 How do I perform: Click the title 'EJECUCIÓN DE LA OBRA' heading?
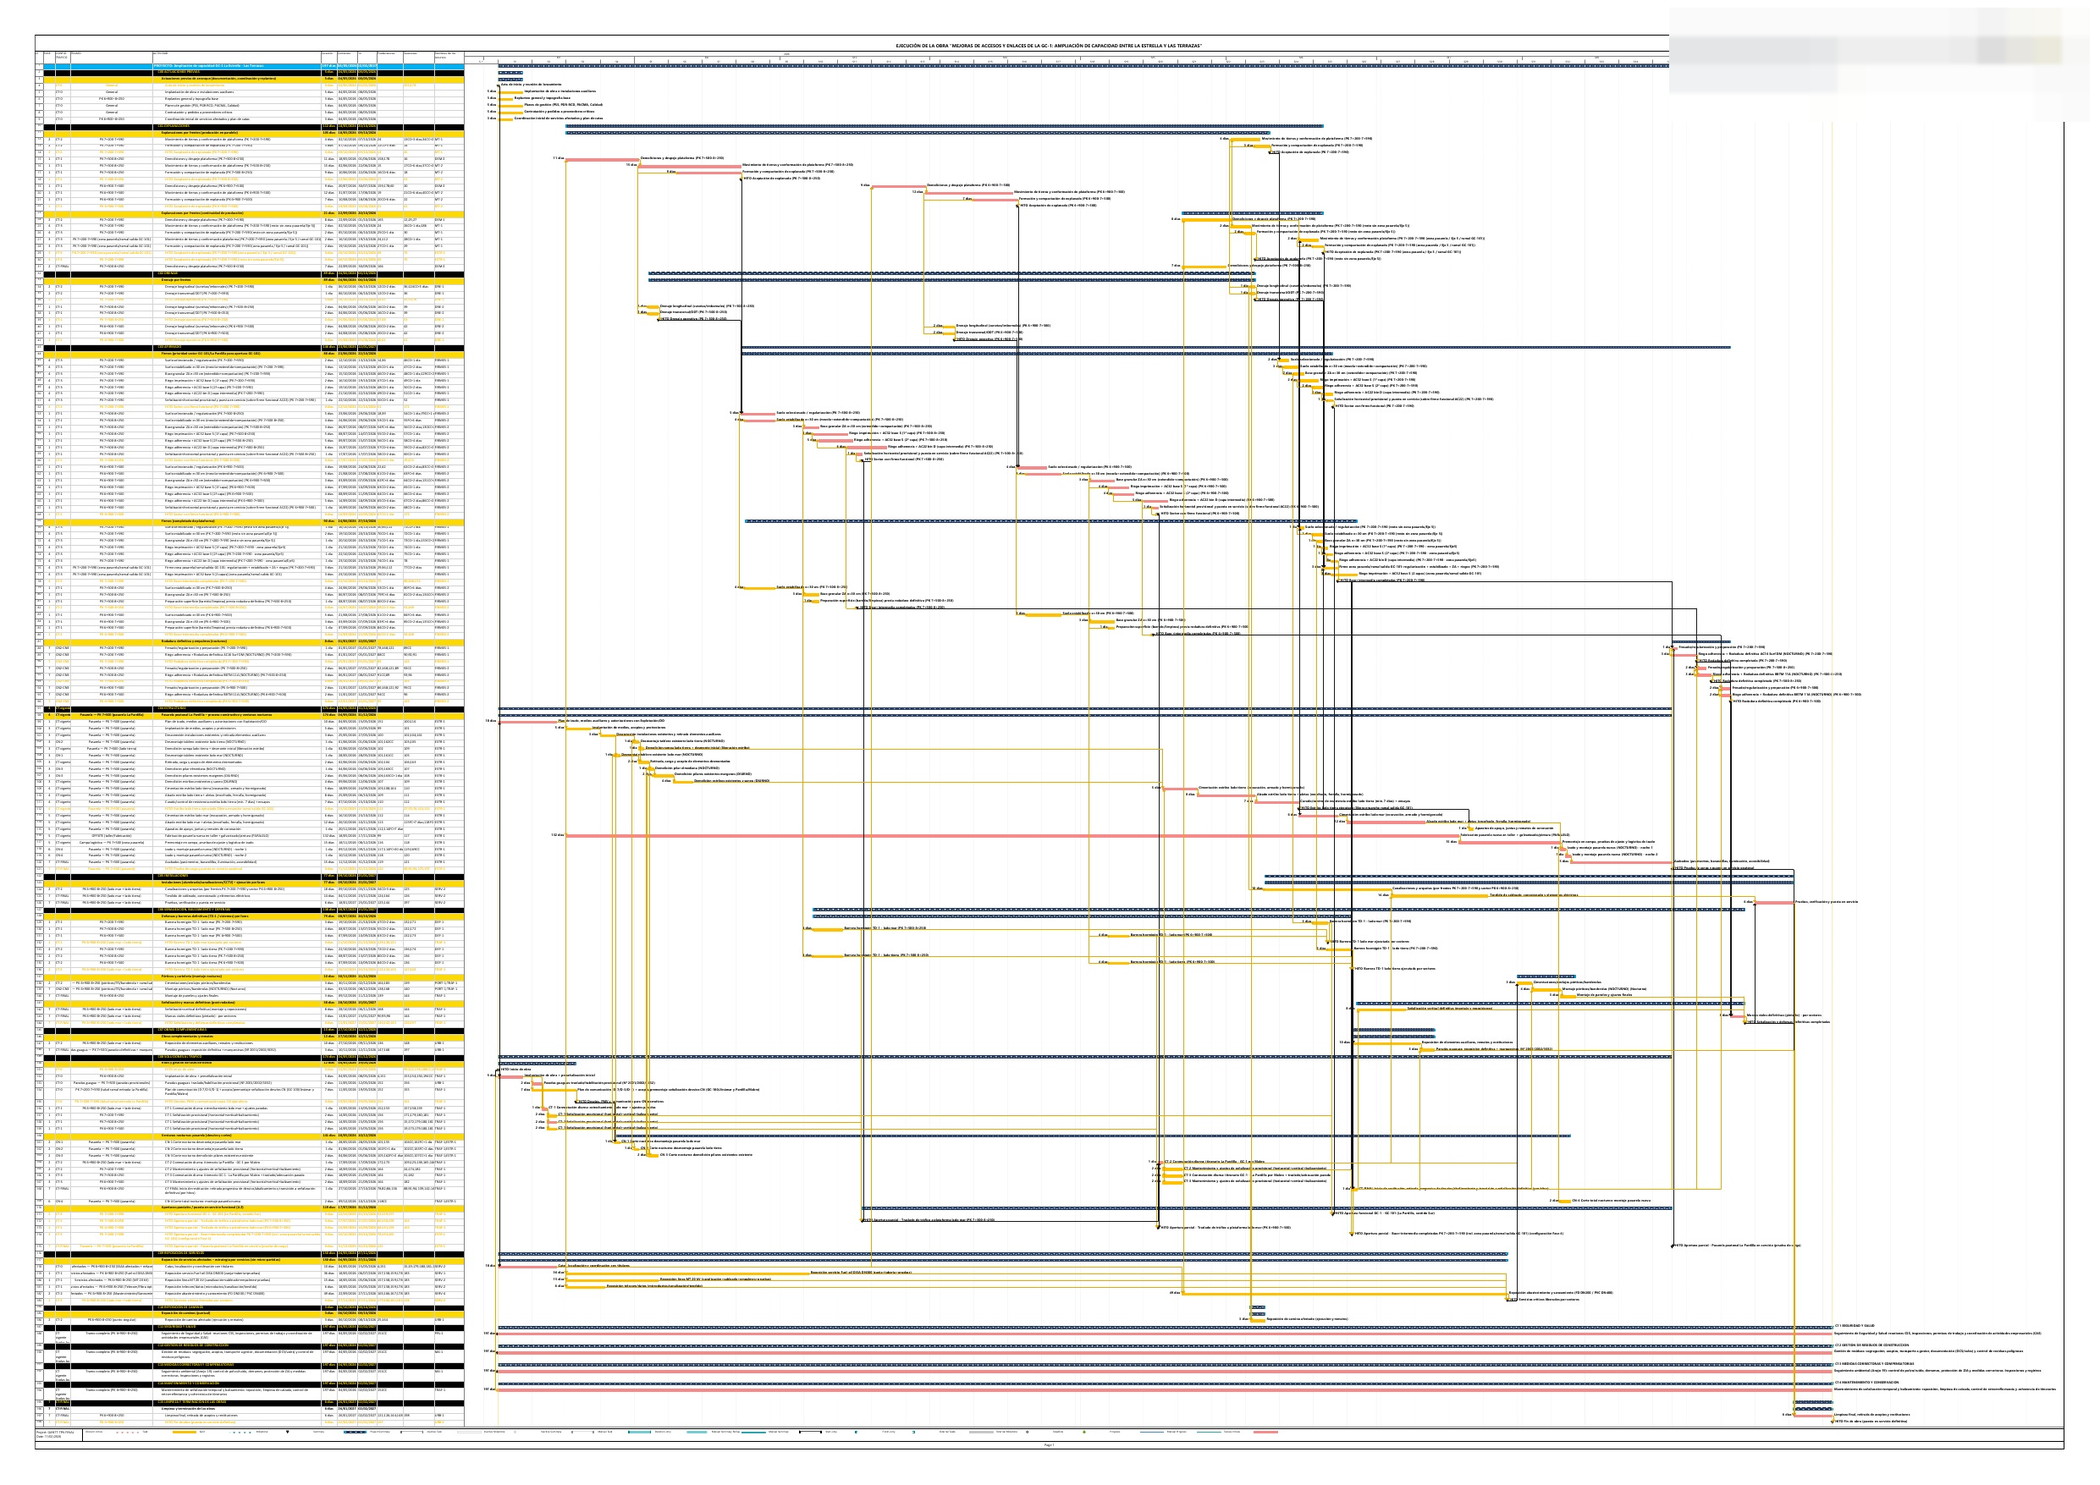(x=1048, y=46)
